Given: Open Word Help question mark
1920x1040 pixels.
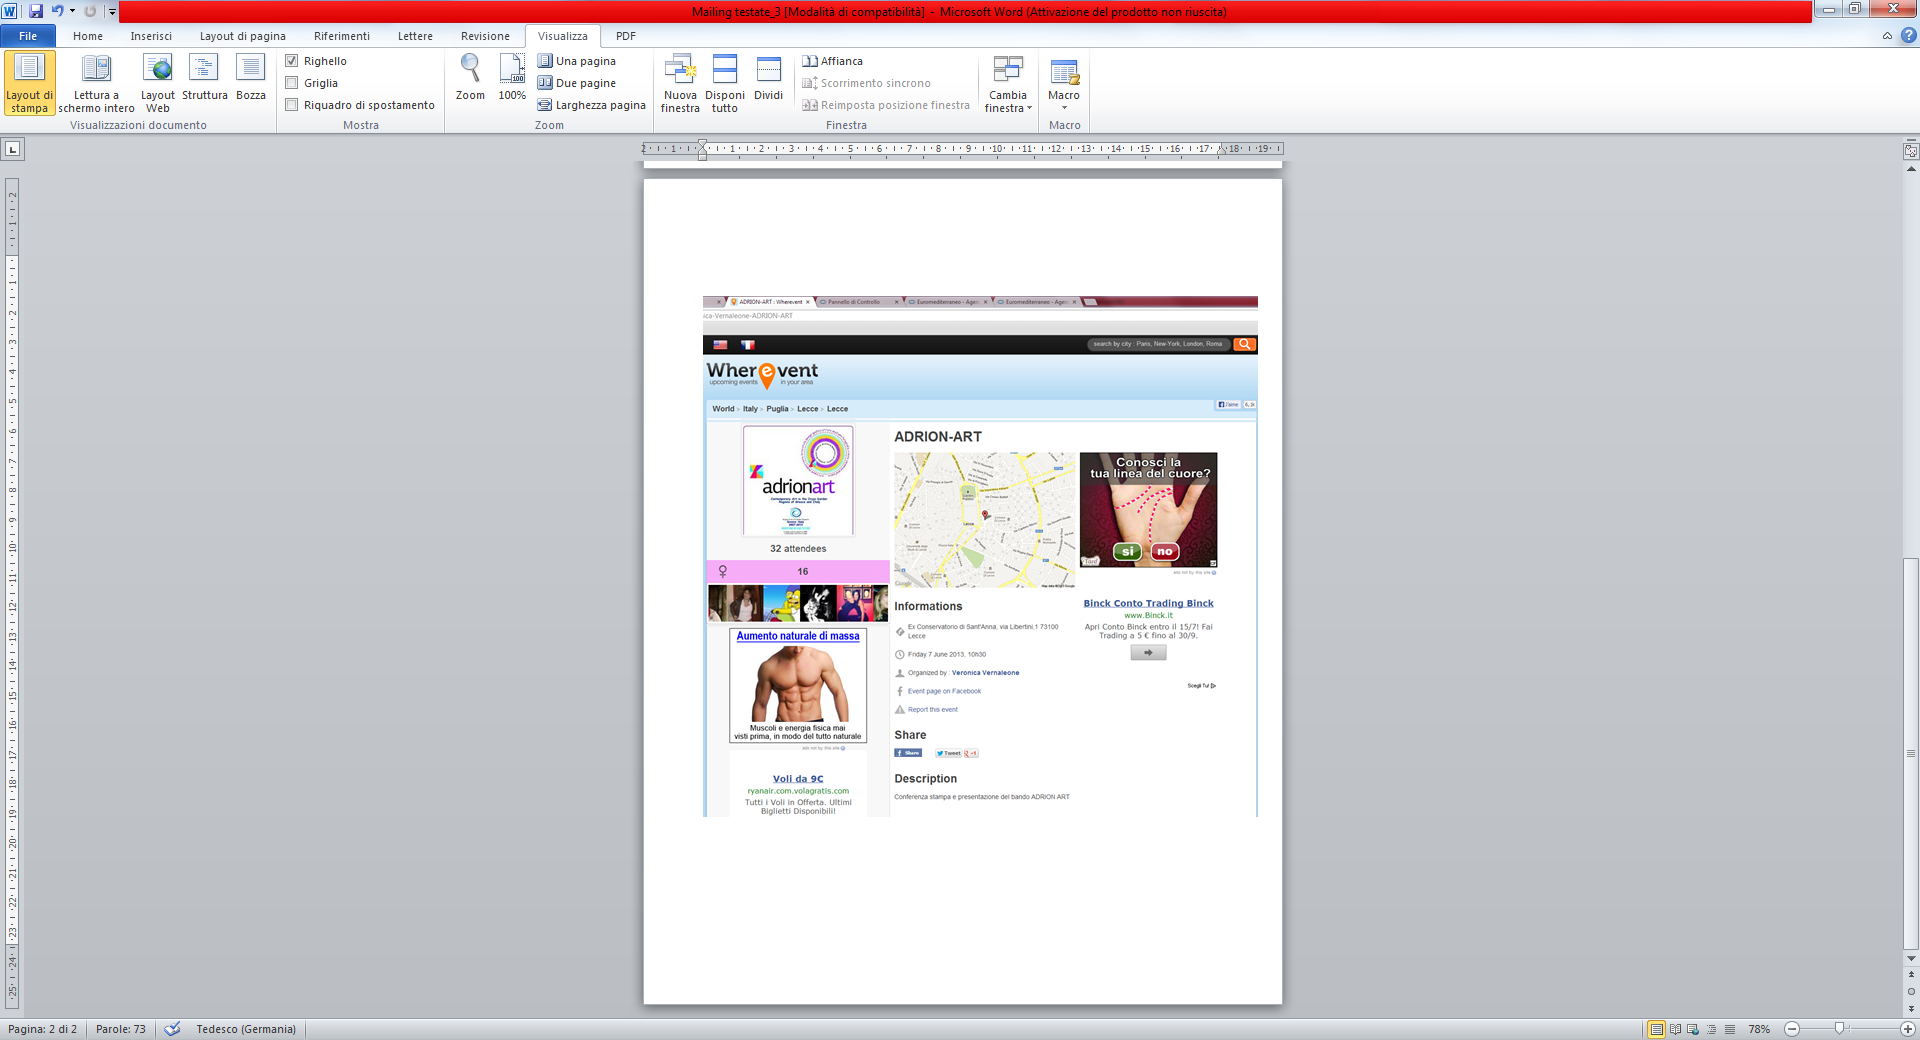Looking at the screenshot, I should pos(1908,36).
